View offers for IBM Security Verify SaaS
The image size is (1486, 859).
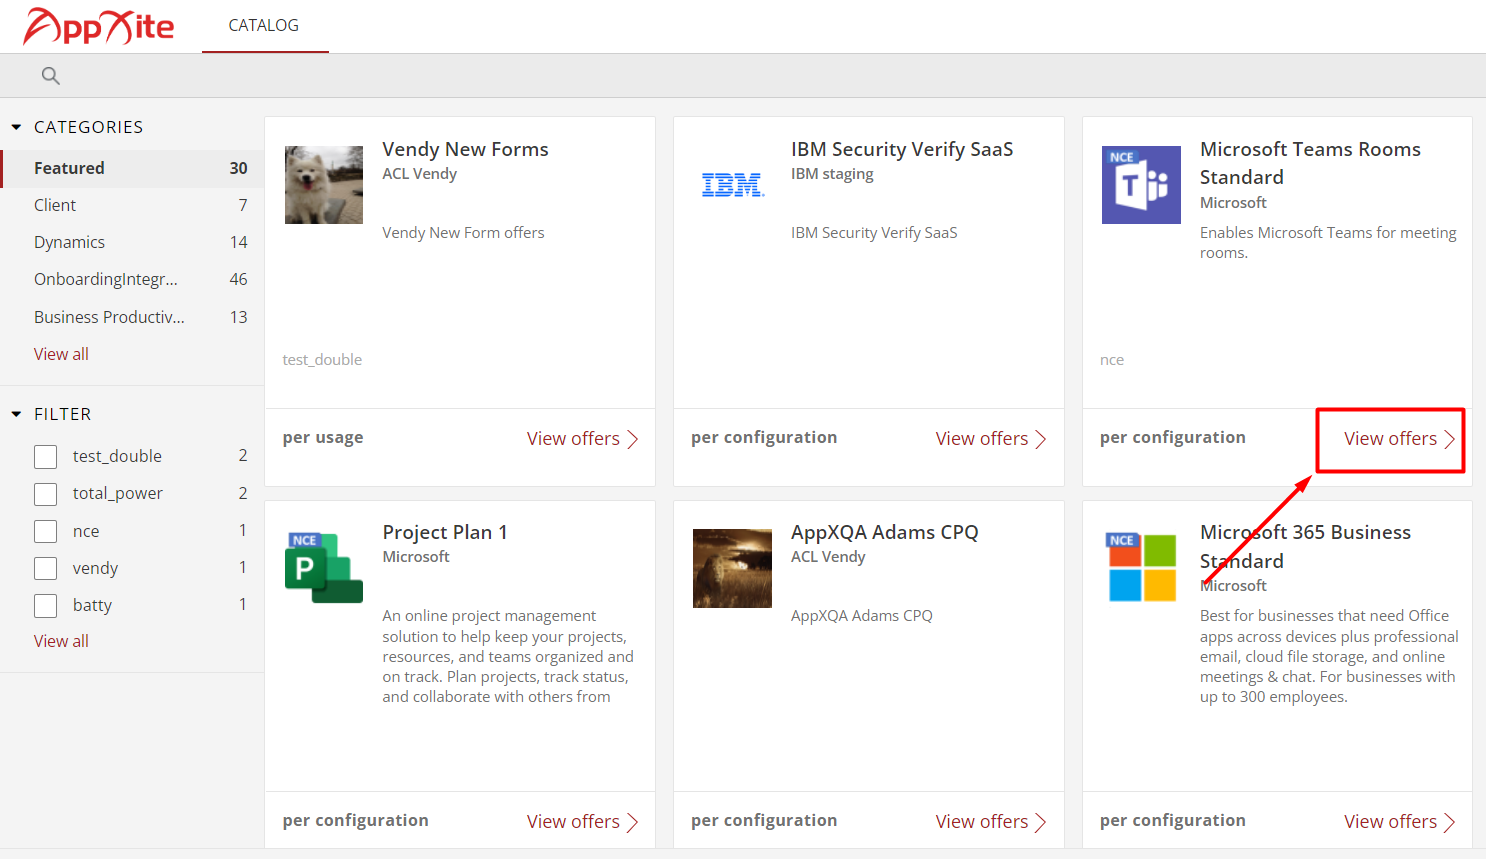click(991, 439)
